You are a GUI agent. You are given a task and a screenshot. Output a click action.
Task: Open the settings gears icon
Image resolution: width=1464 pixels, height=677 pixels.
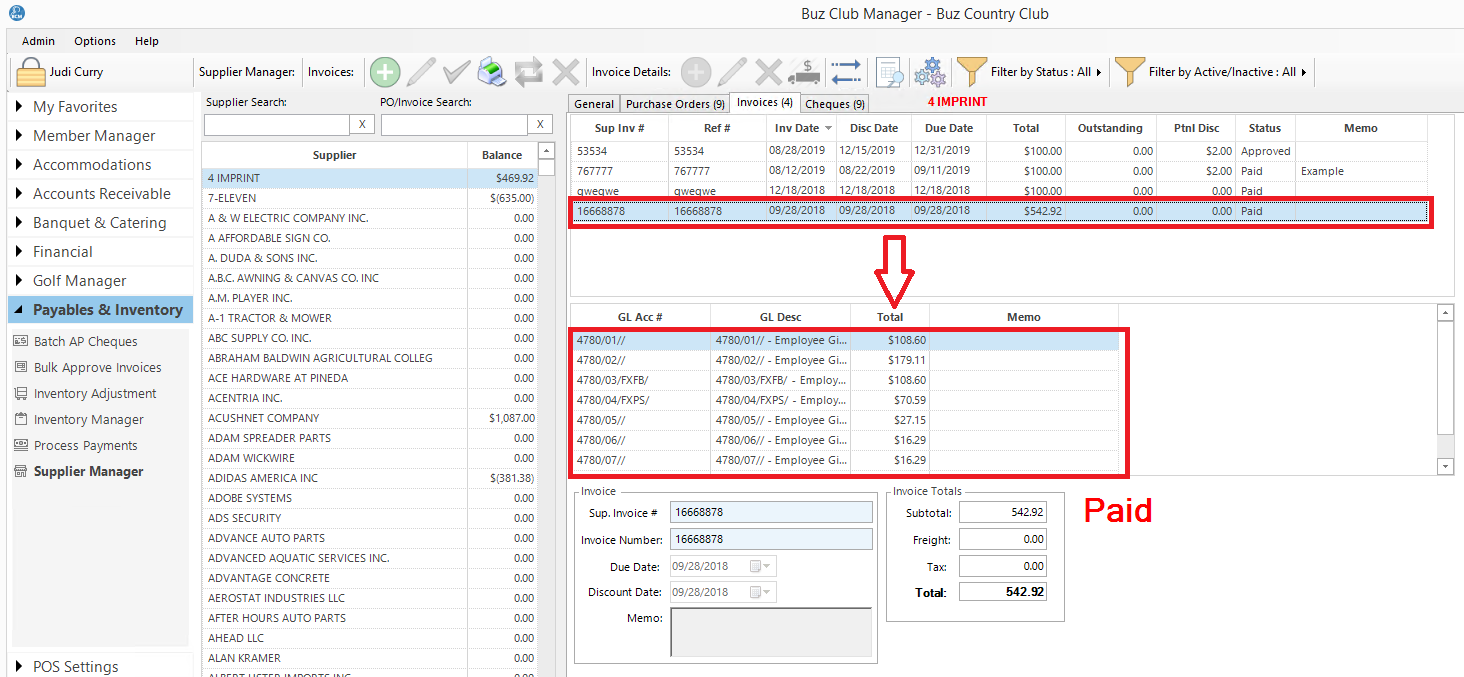(931, 72)
